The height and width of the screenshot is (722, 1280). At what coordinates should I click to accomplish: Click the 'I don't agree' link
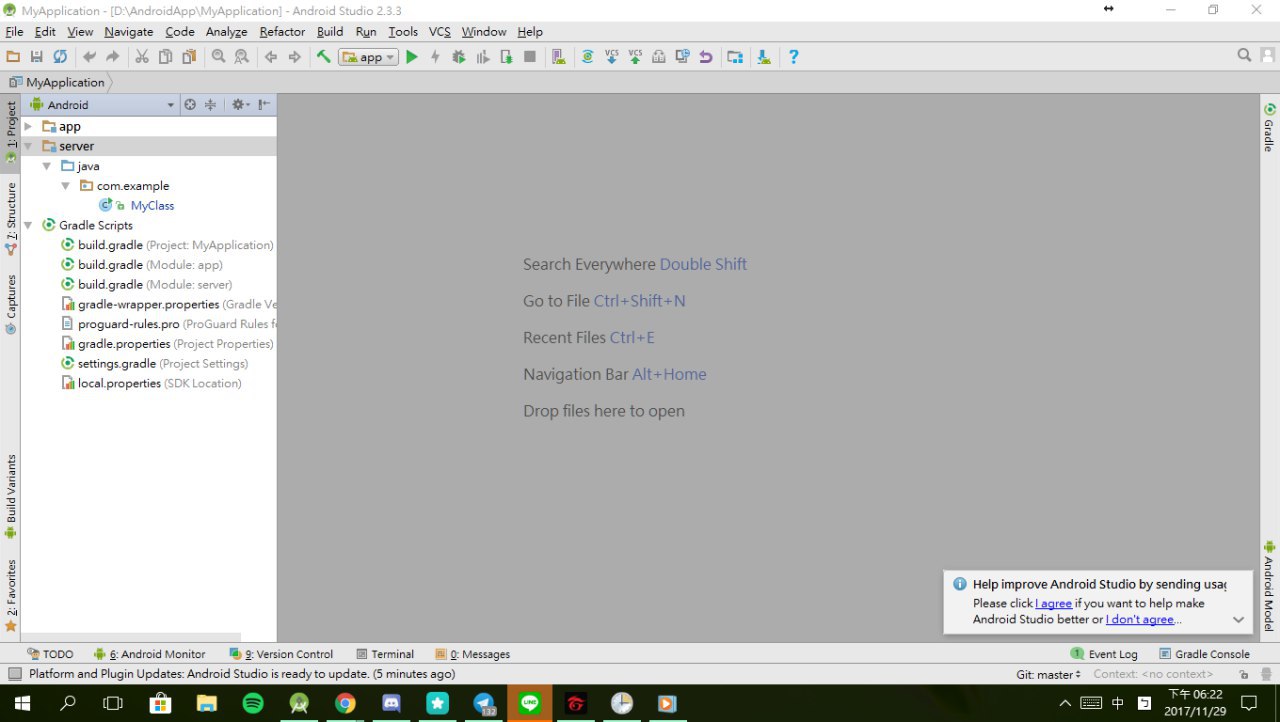tap(1139, 620)
